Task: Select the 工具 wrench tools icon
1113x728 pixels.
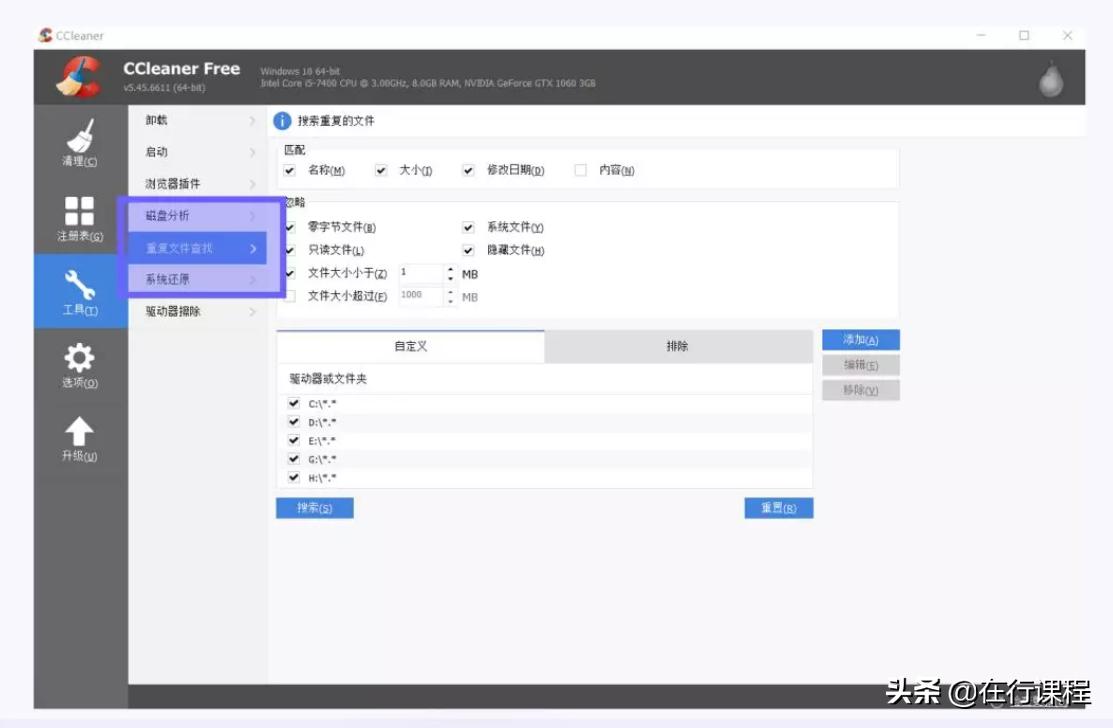Action: point(80,287)
